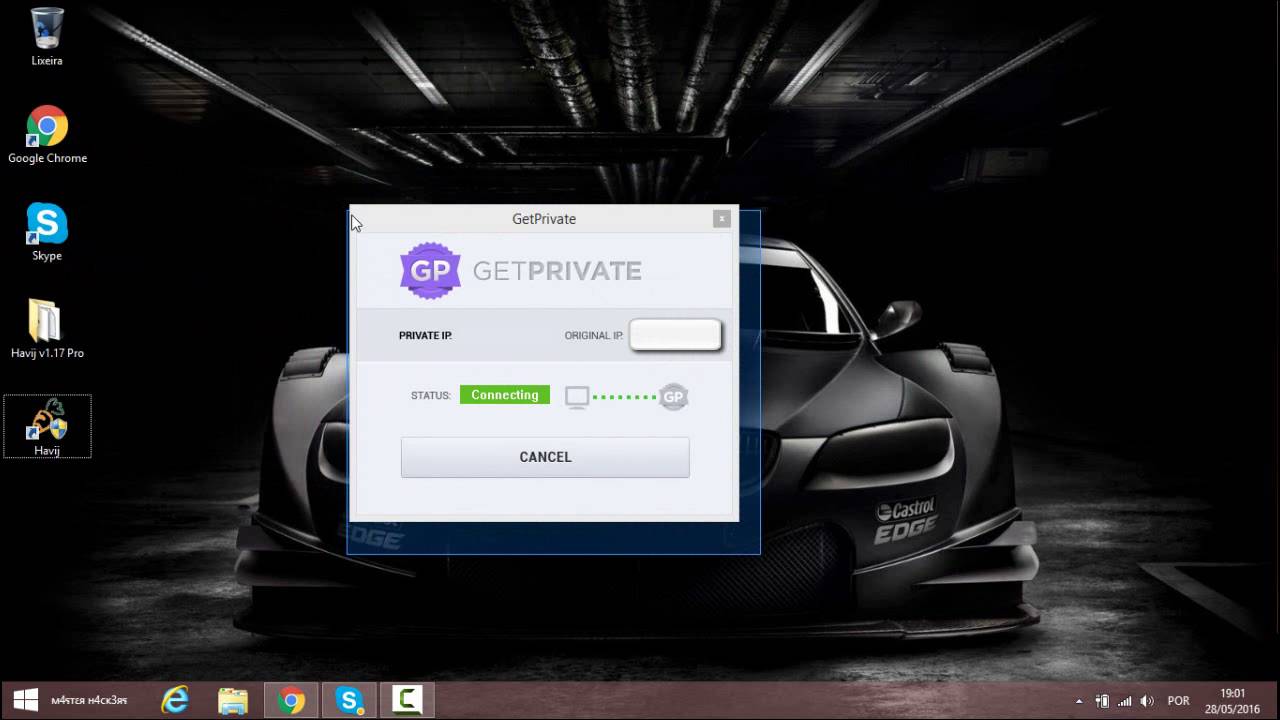This screenshot has height=720, width=1280.
Task: Click the CANCEL button in GetPrivate
Action: pos(545,457)
